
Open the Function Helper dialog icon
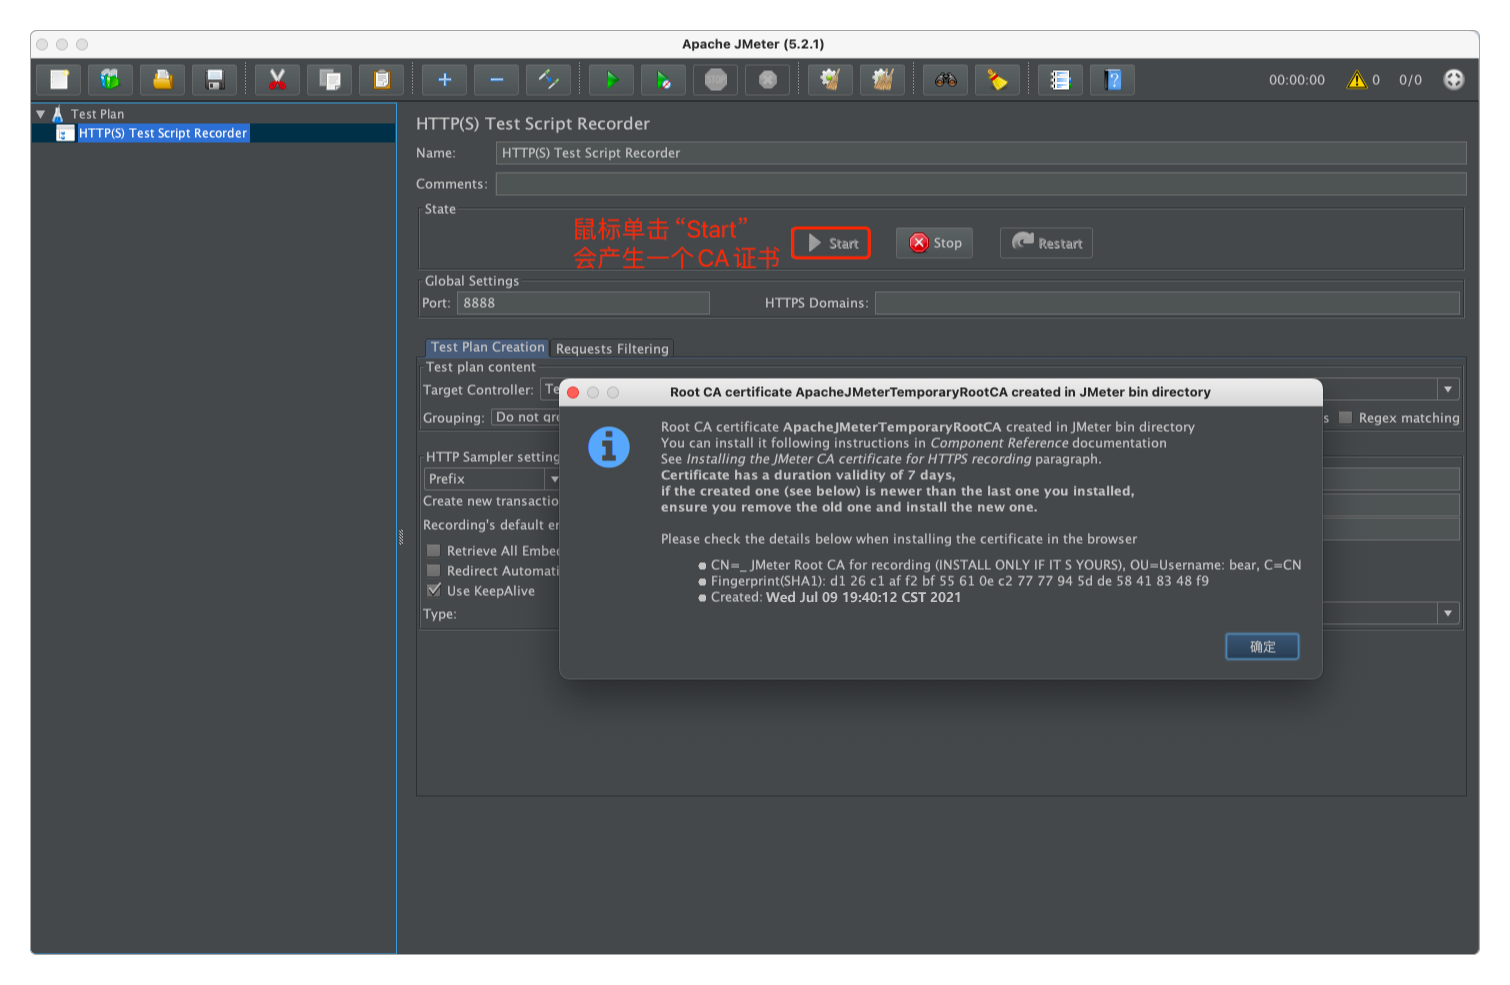1060,80
